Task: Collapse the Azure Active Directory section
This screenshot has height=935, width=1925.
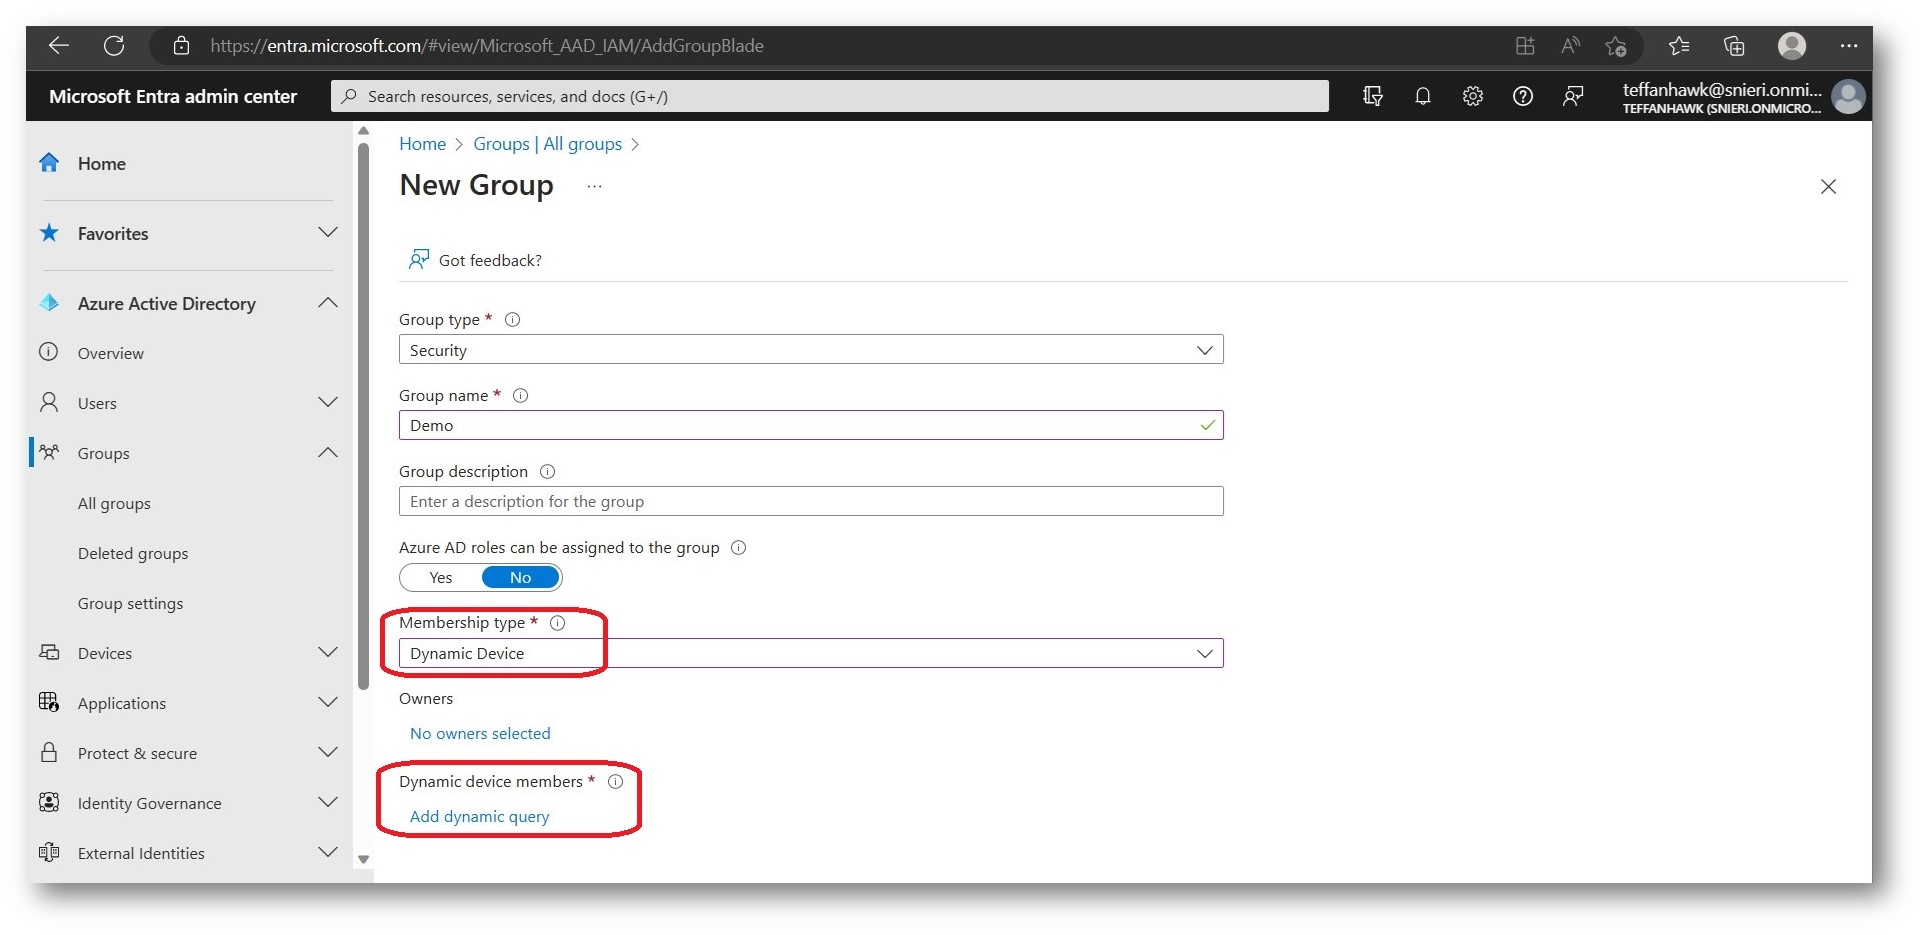Action: tap(327, 303)
